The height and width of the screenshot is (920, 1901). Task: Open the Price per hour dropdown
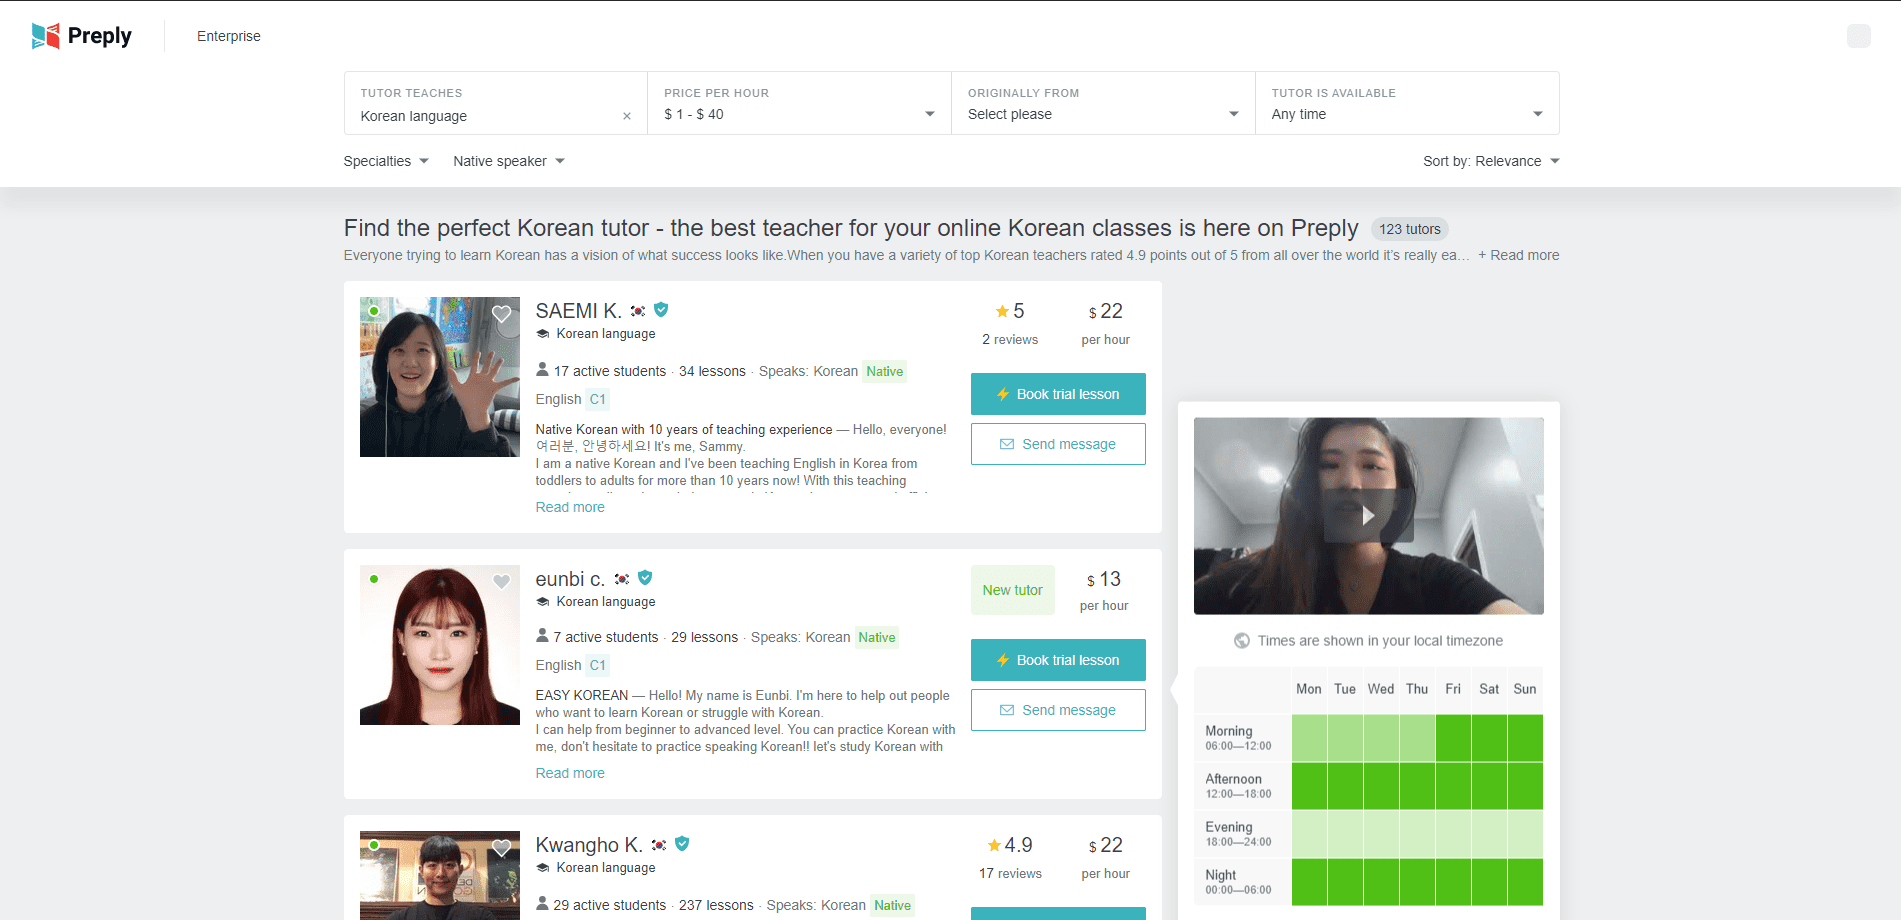(x=799, y=103)
